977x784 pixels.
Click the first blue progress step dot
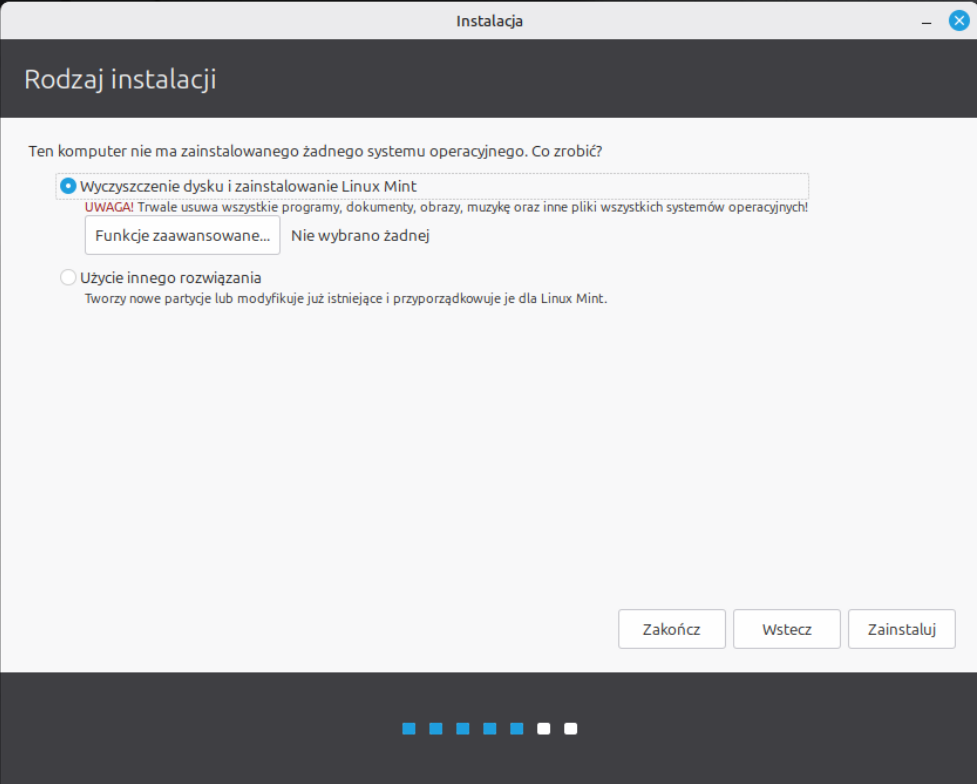408,729
